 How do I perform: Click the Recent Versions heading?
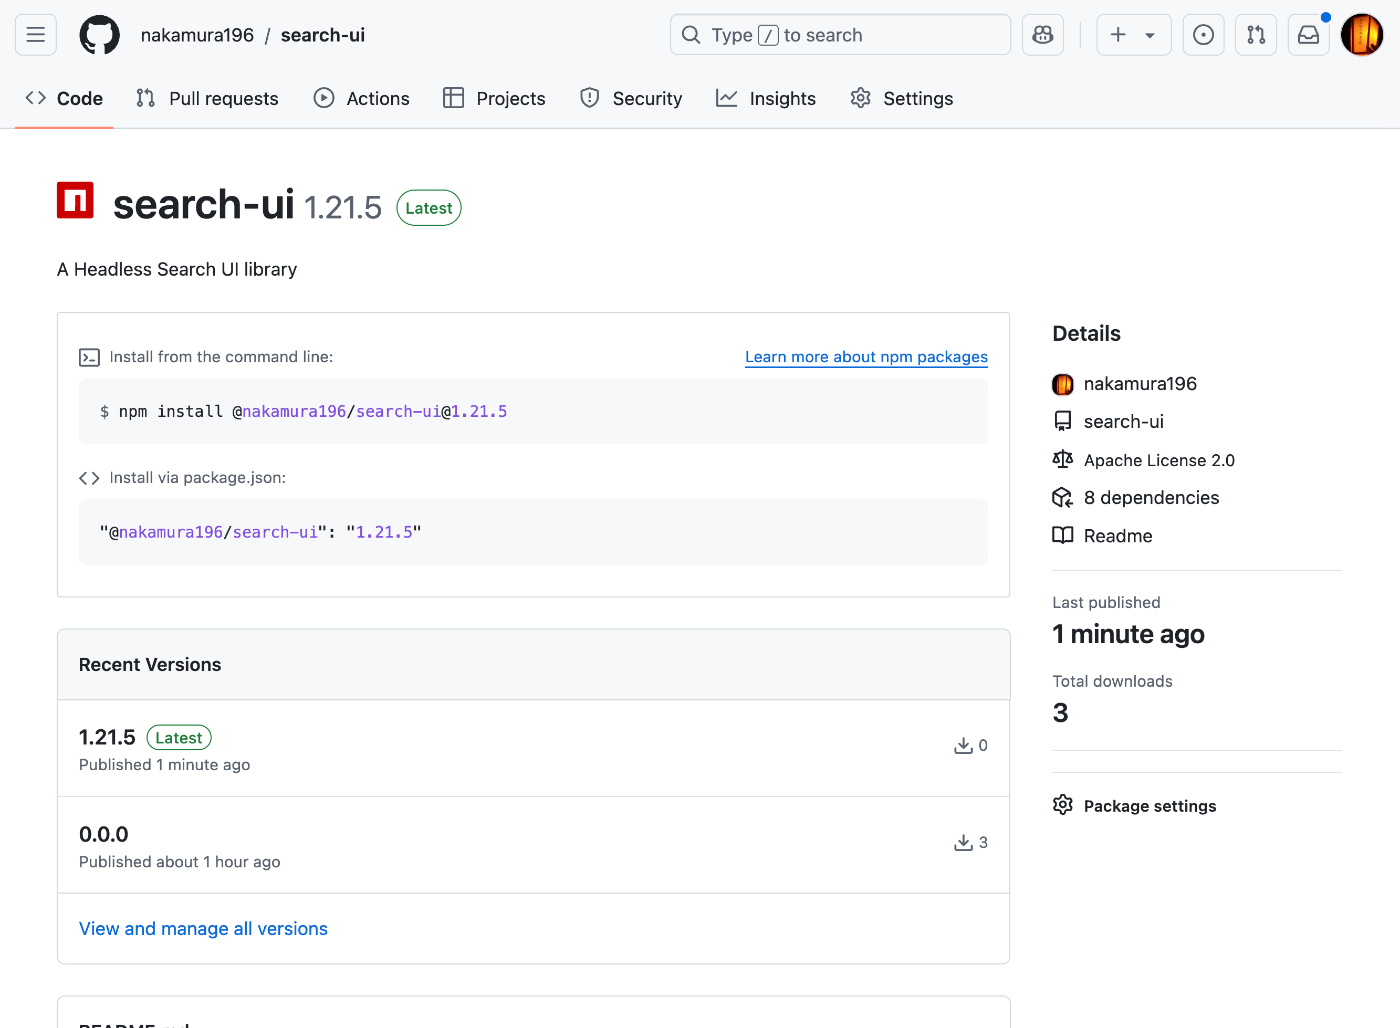[150, 665]
